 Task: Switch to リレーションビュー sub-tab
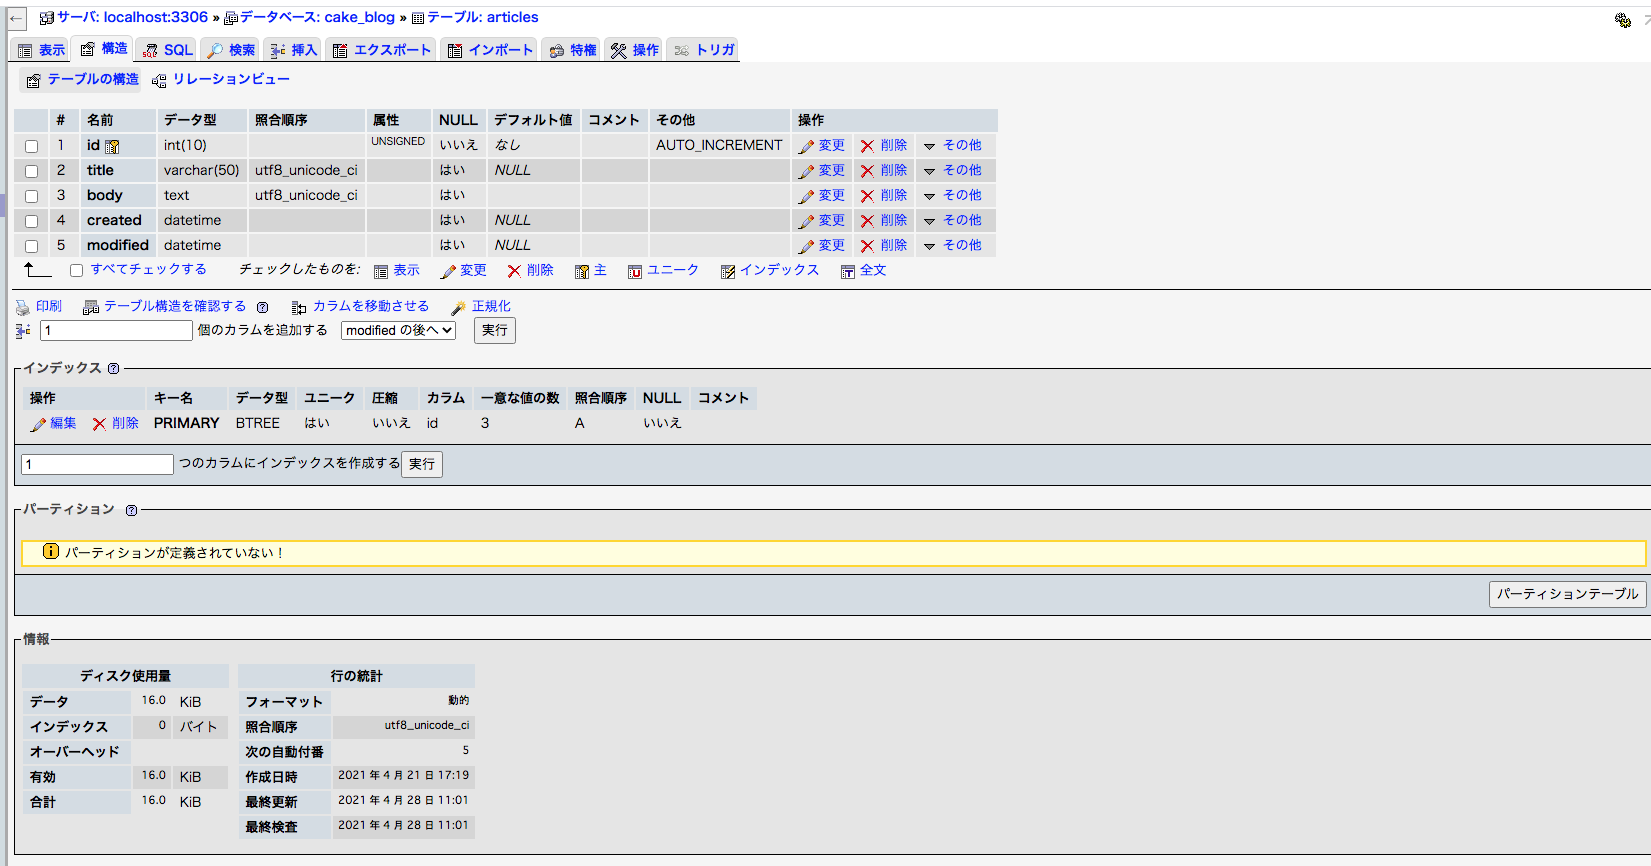tap(221, 79)
